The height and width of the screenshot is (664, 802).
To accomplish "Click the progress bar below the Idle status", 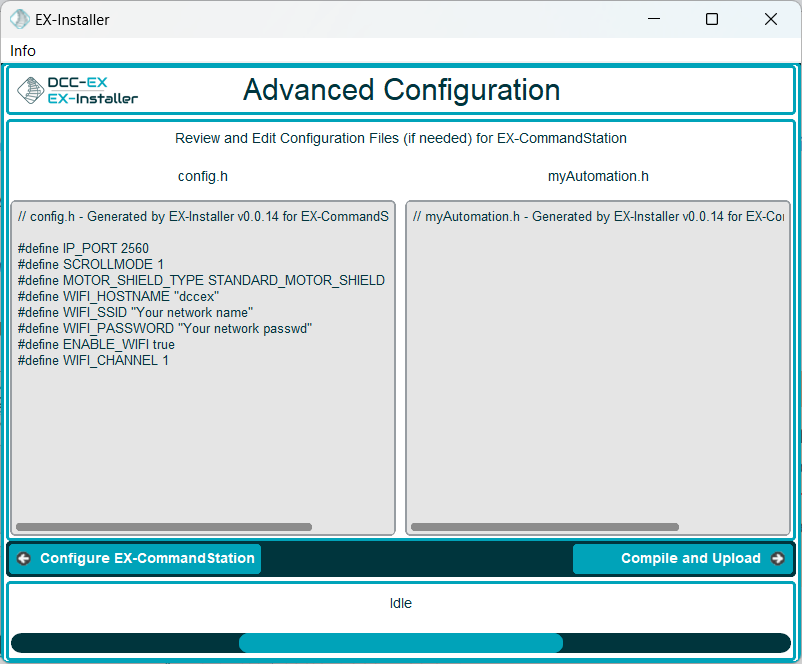I will (400, 643).
